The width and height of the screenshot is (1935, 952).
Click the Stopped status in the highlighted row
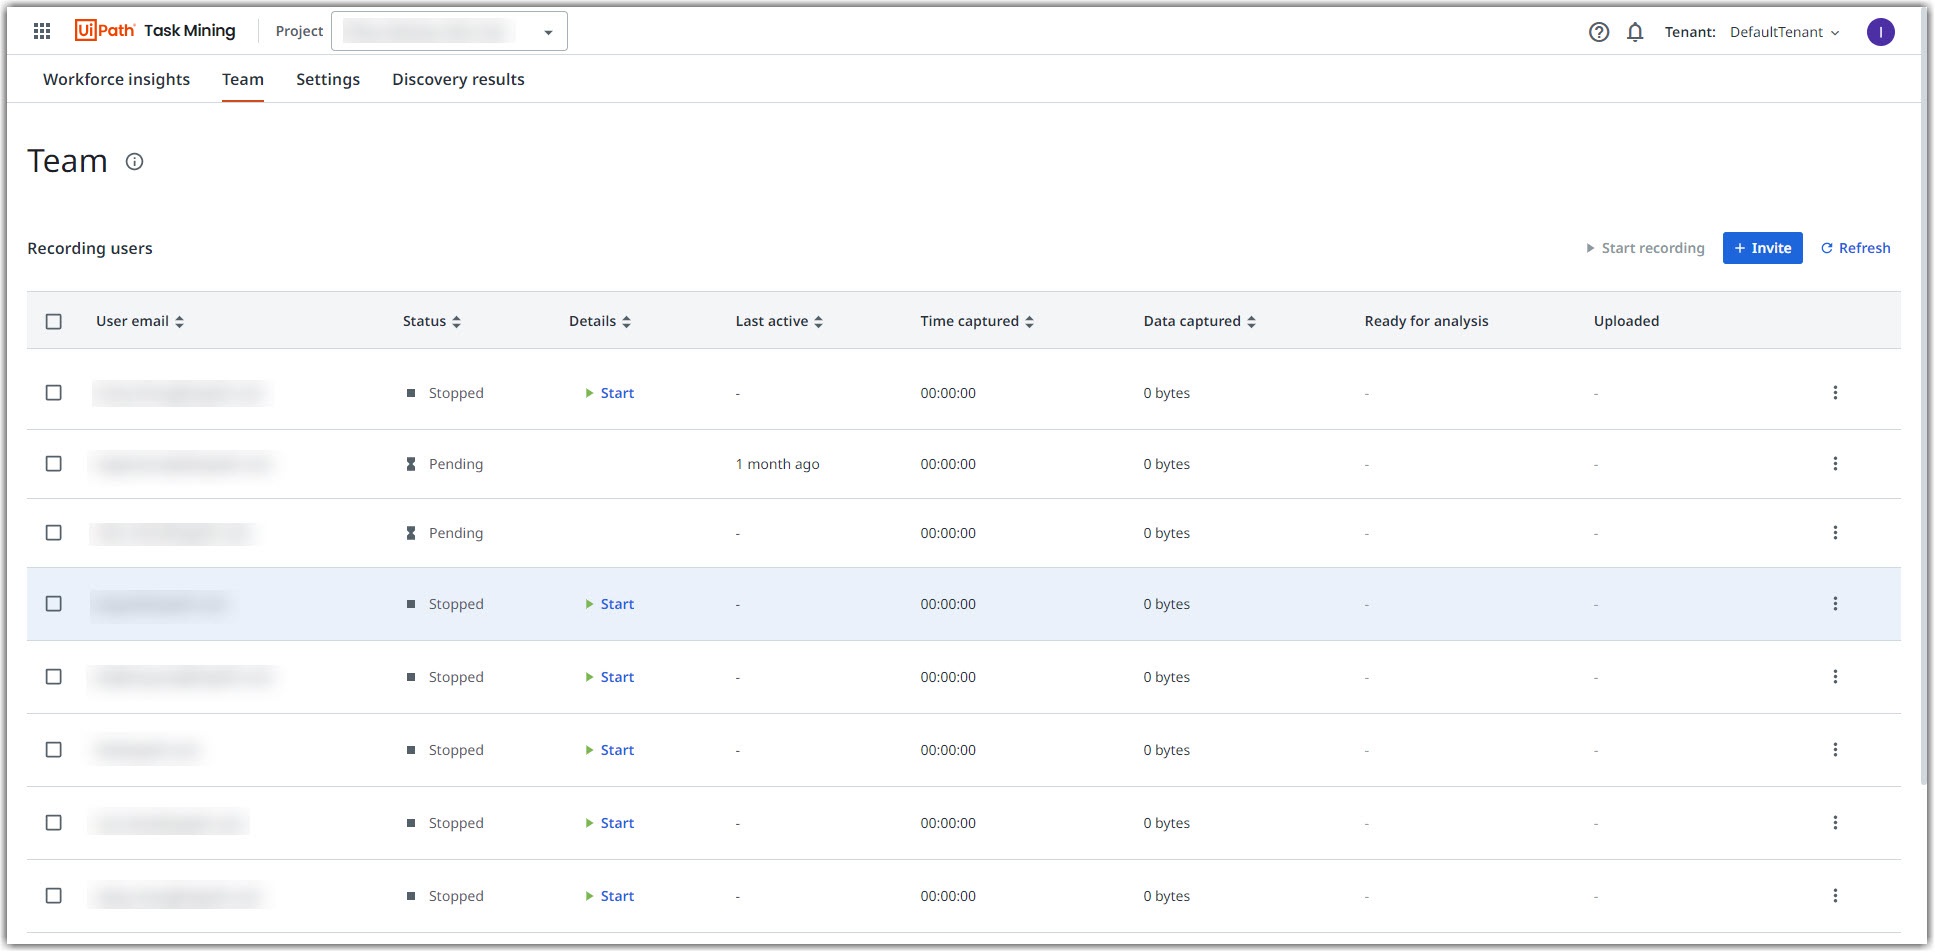tap(445, 604)
